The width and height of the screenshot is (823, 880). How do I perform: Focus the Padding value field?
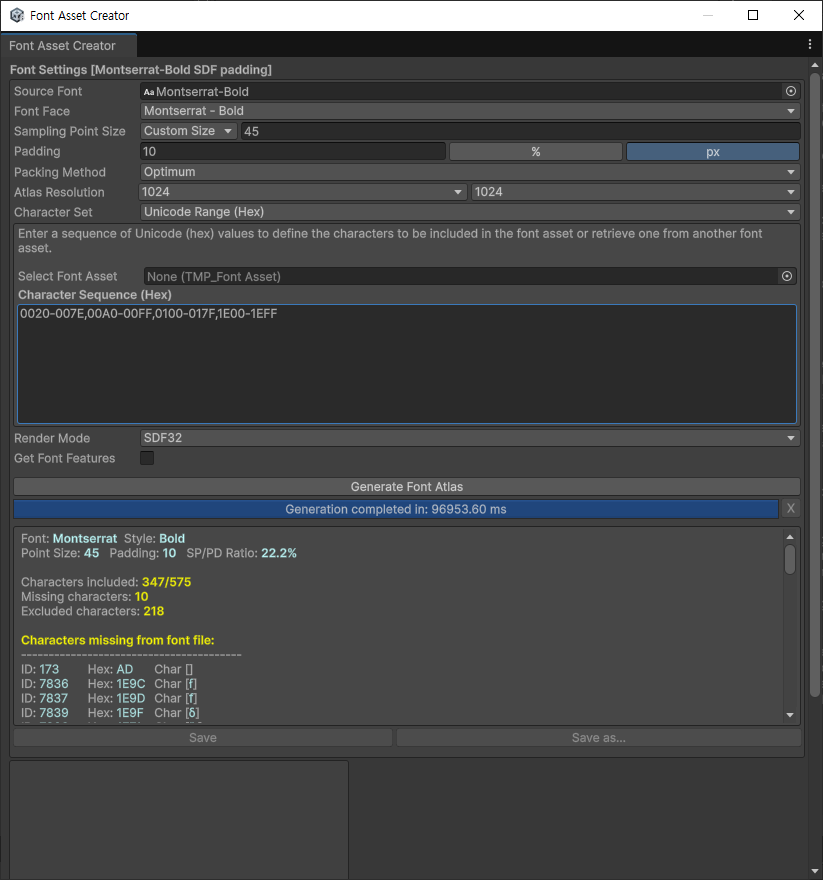tap(292, 152)
